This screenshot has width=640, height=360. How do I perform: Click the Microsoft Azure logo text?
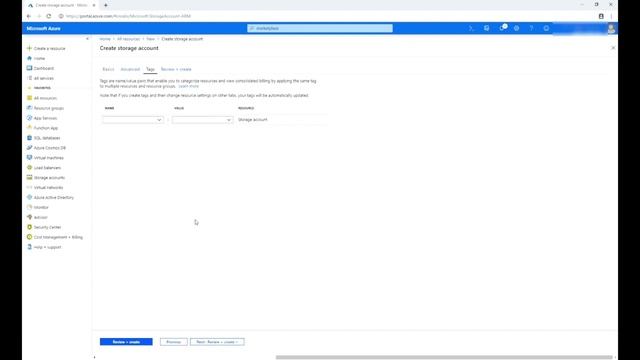coord(44,29)
